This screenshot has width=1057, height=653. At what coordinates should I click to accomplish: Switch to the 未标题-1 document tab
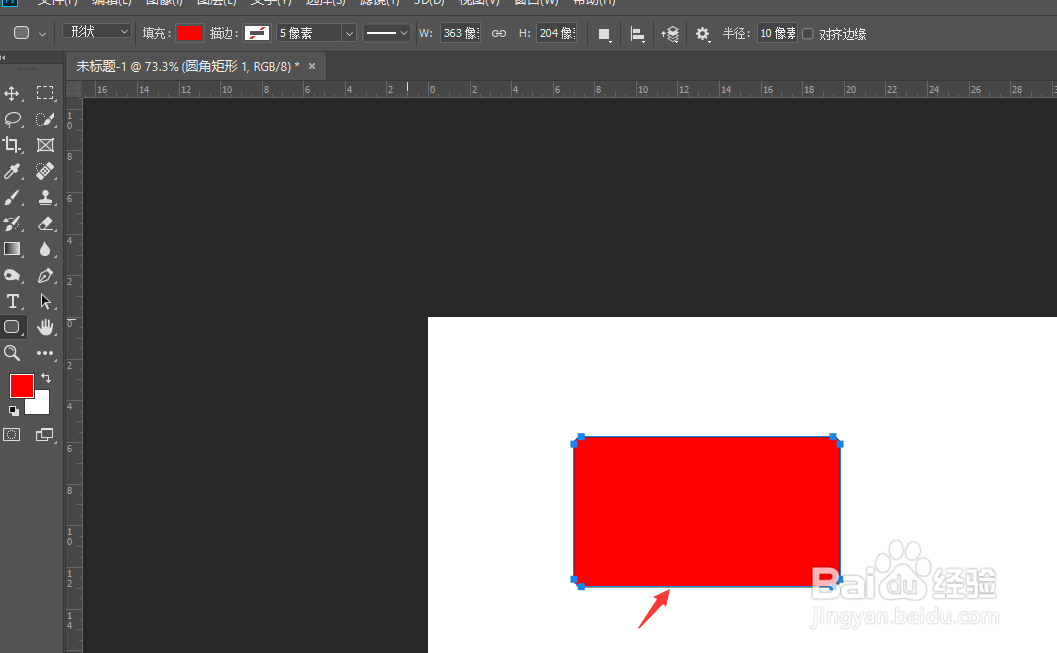pyautogui.click(x=187, y=67)
